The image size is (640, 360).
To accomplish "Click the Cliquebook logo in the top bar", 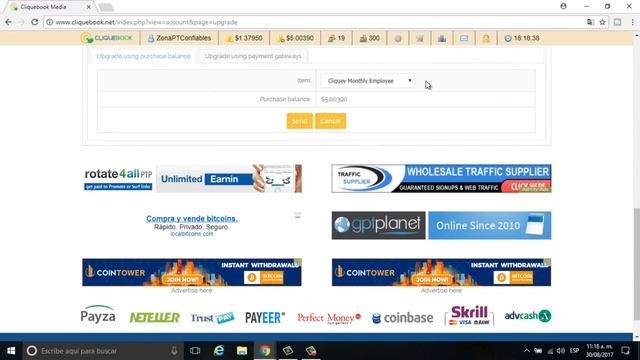I will (107, 38).
